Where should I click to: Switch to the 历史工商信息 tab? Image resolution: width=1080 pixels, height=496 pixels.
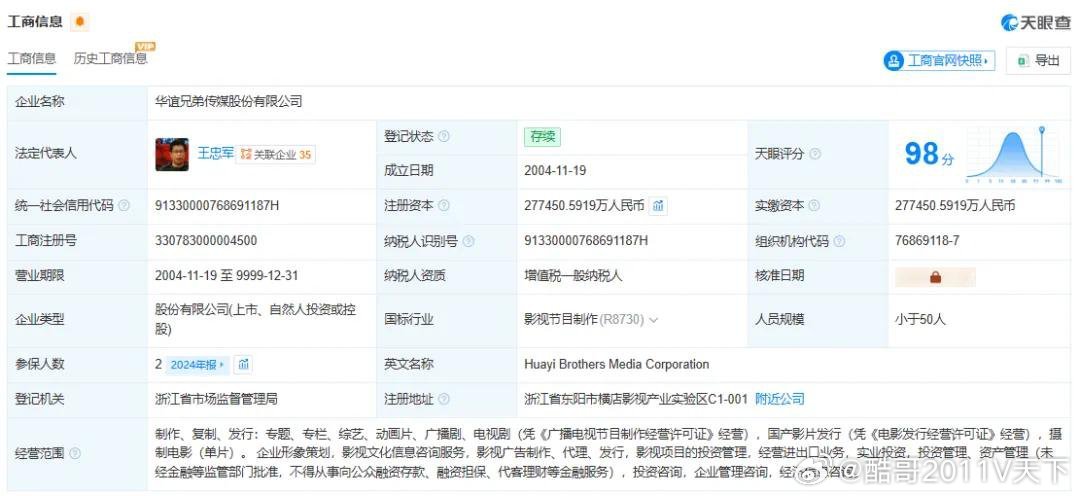click(110, 59)
